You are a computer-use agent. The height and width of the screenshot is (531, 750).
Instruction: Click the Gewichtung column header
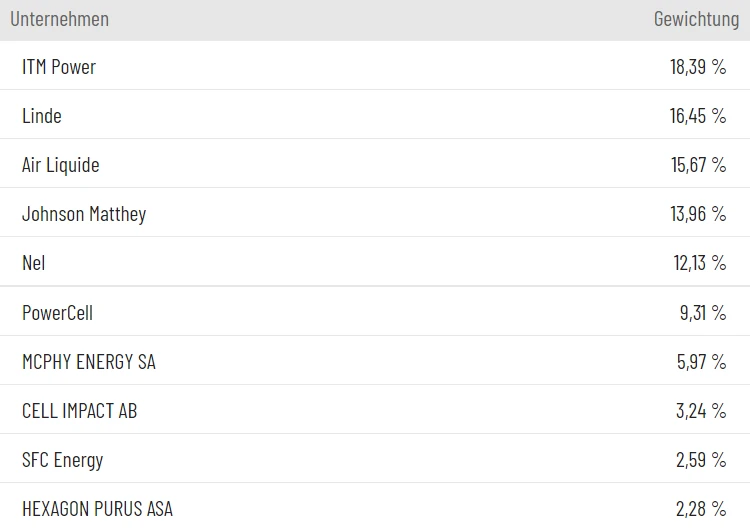coord(696,19)
